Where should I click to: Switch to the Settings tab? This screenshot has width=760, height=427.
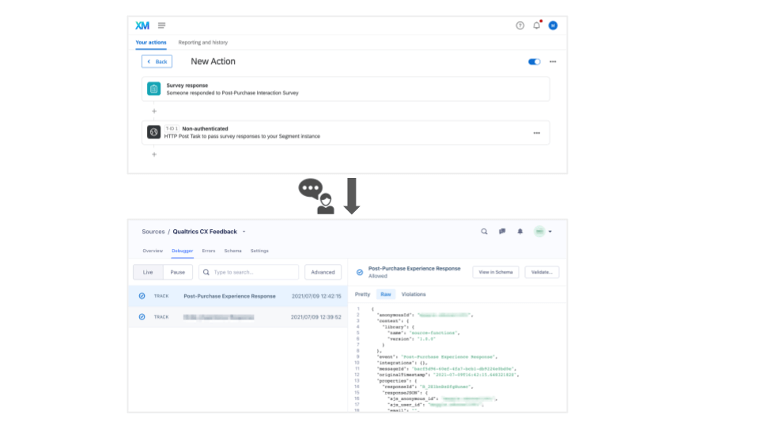coord(259,251)
